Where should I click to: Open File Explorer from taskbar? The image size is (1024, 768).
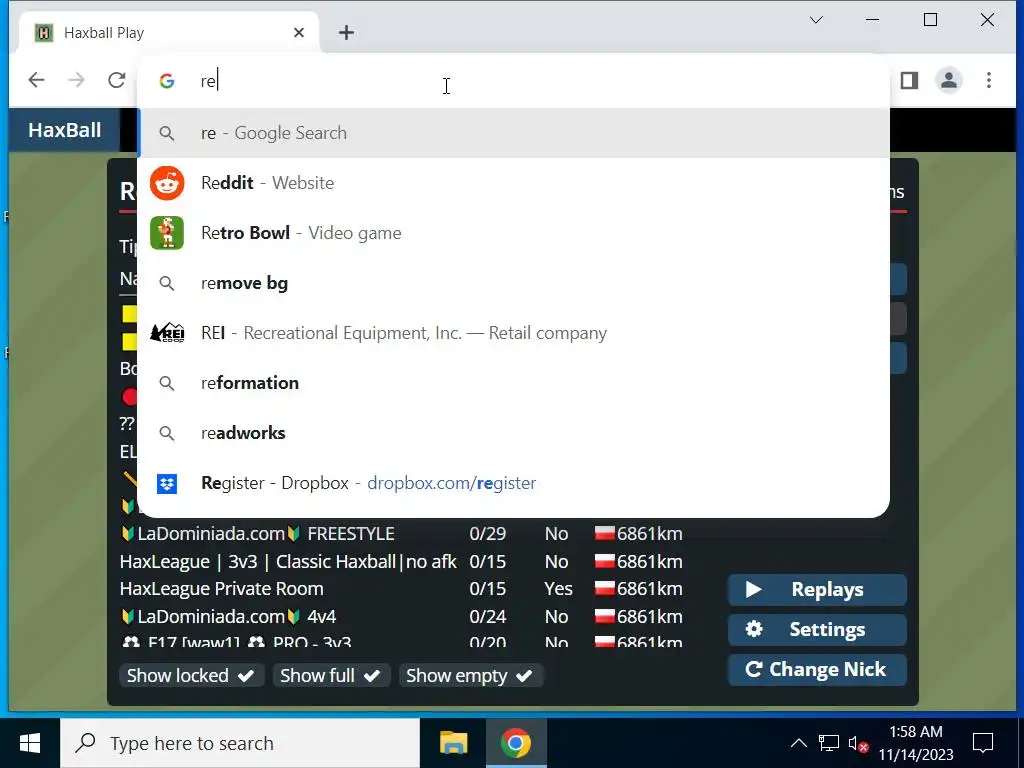[x=453, y=743]
